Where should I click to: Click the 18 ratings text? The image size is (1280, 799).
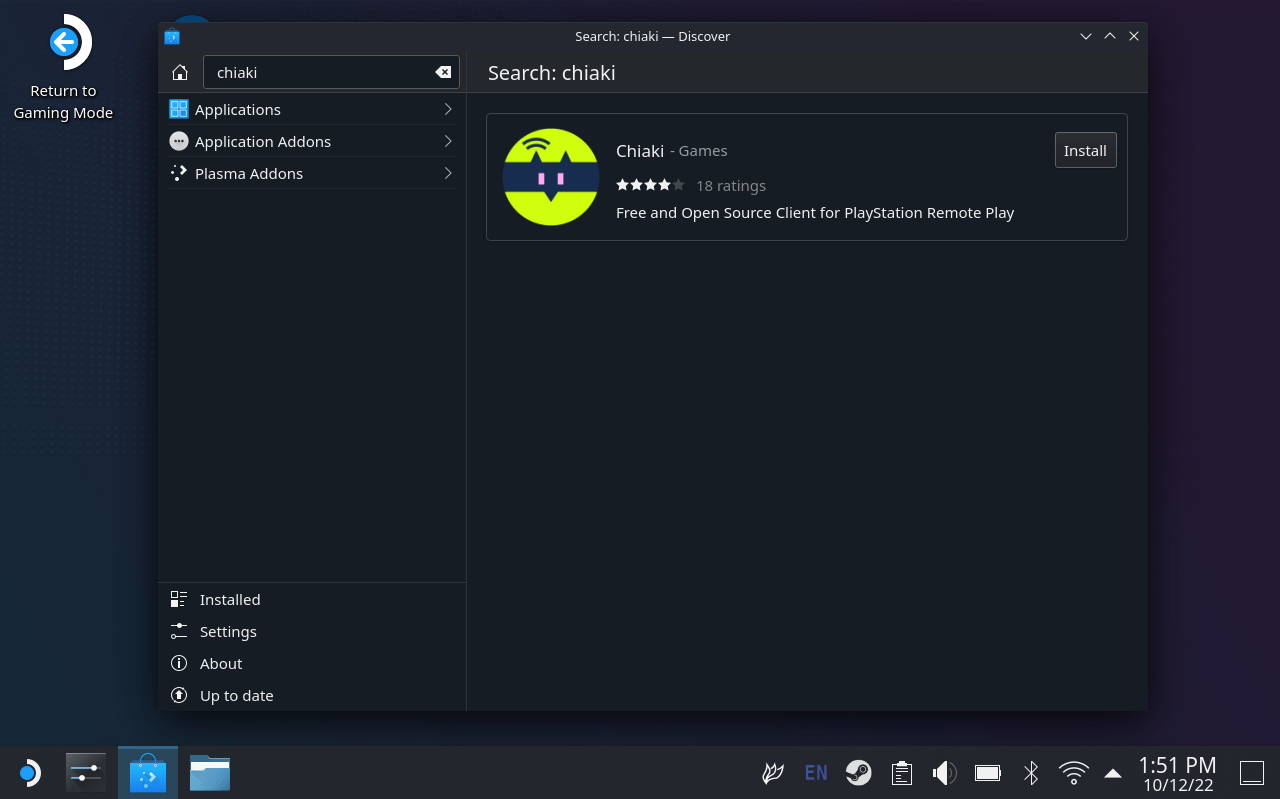[x=731, y=185]
